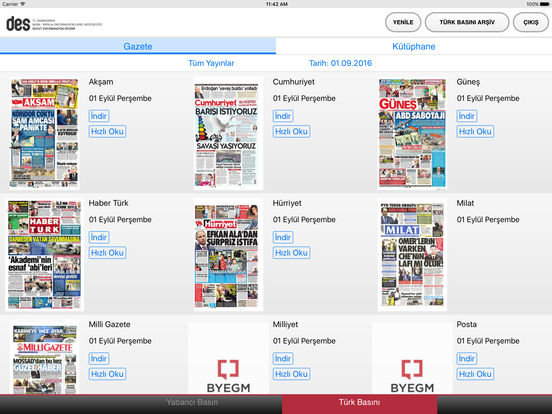The image size is (552, 414).
Task: Tap Hızlı Oku for Posta
Action: click(475, 374)
